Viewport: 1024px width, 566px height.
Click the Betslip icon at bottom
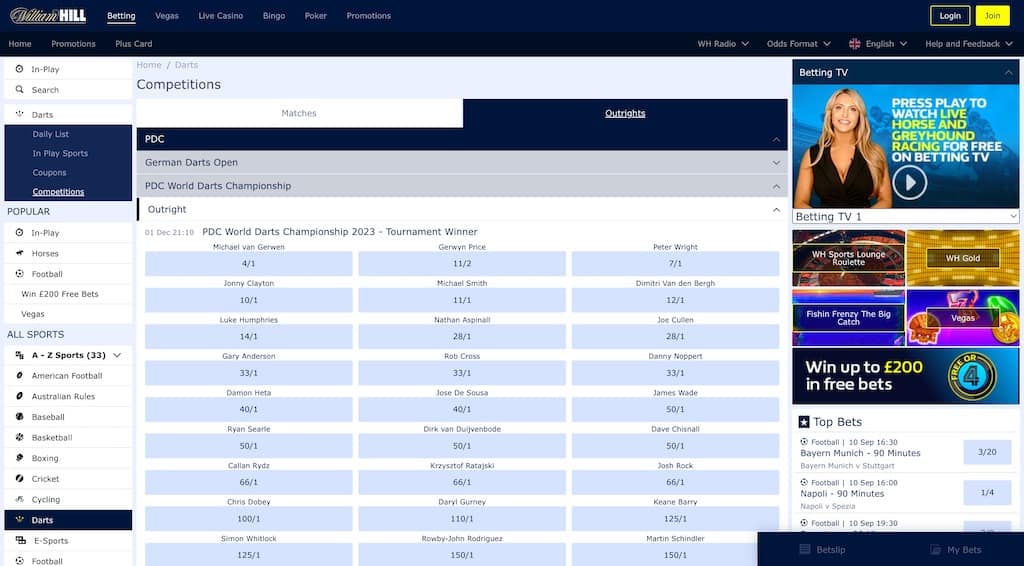[805, 550]
